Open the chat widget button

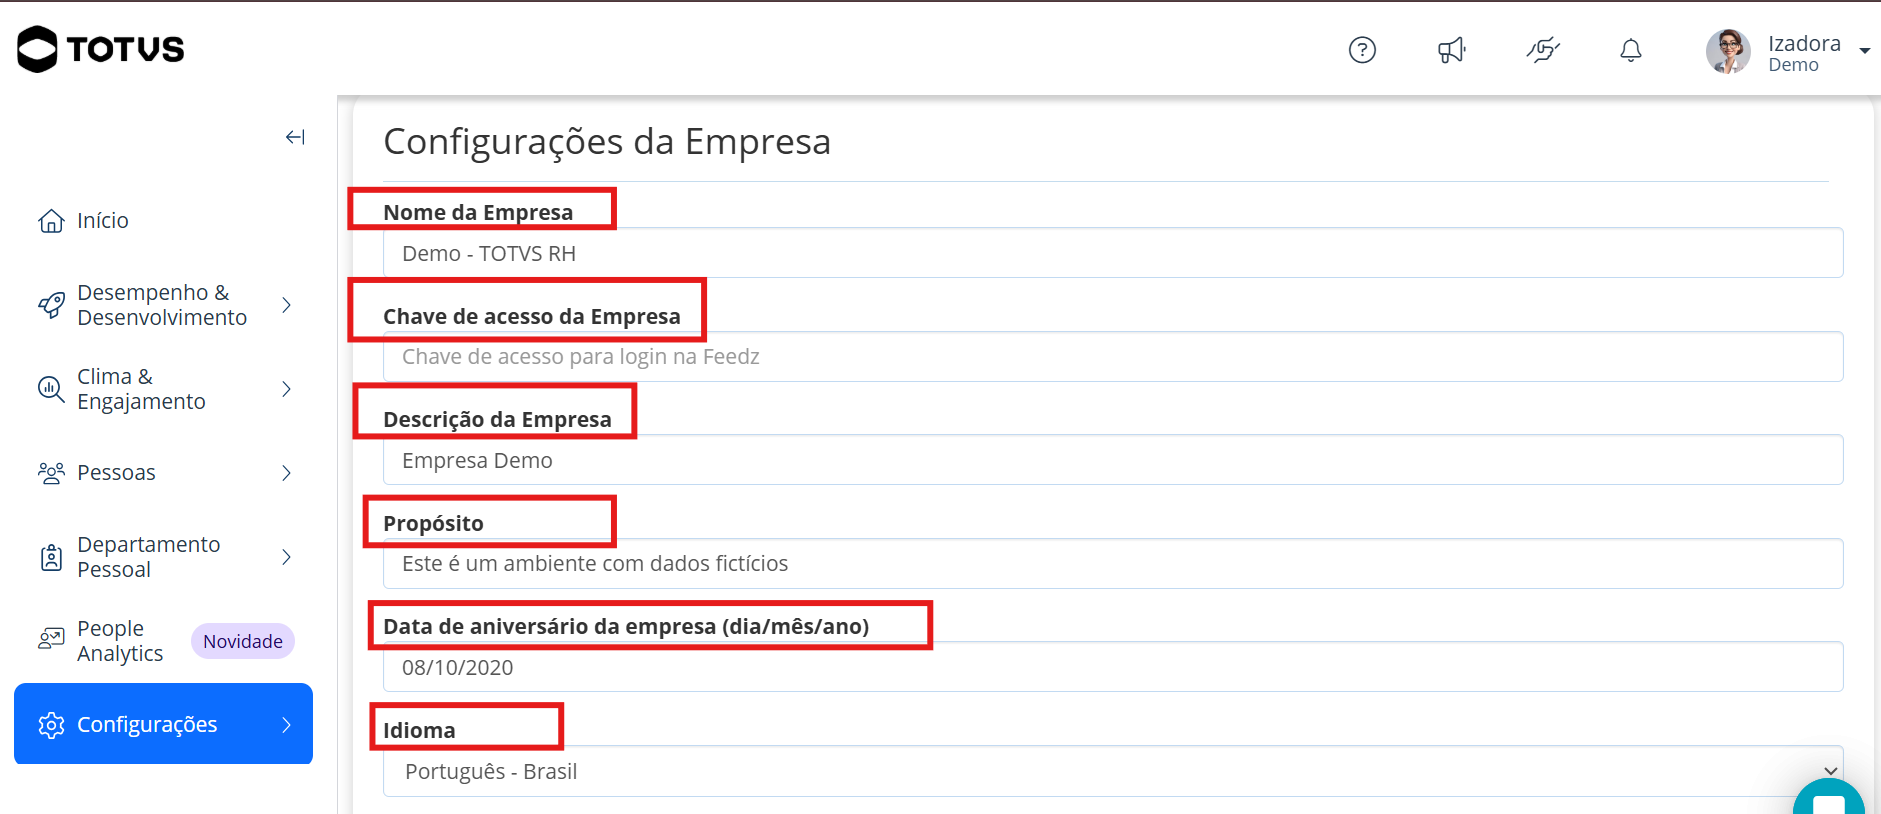click(x=1829, y=800)
